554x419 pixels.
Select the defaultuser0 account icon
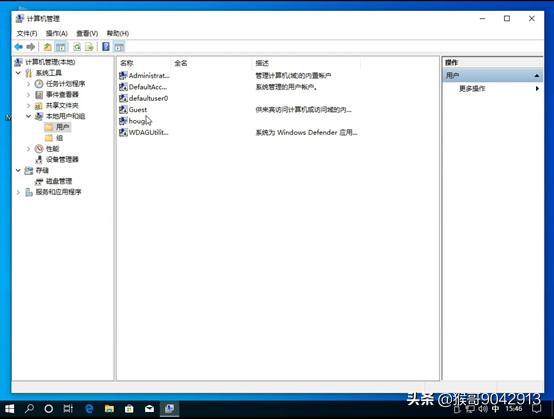[x=123, y=98]
